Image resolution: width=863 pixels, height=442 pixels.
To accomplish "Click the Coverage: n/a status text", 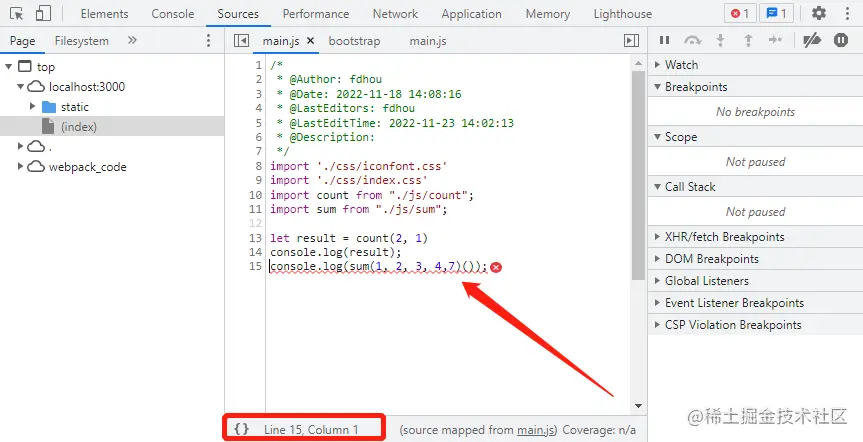I will [599, 430].
